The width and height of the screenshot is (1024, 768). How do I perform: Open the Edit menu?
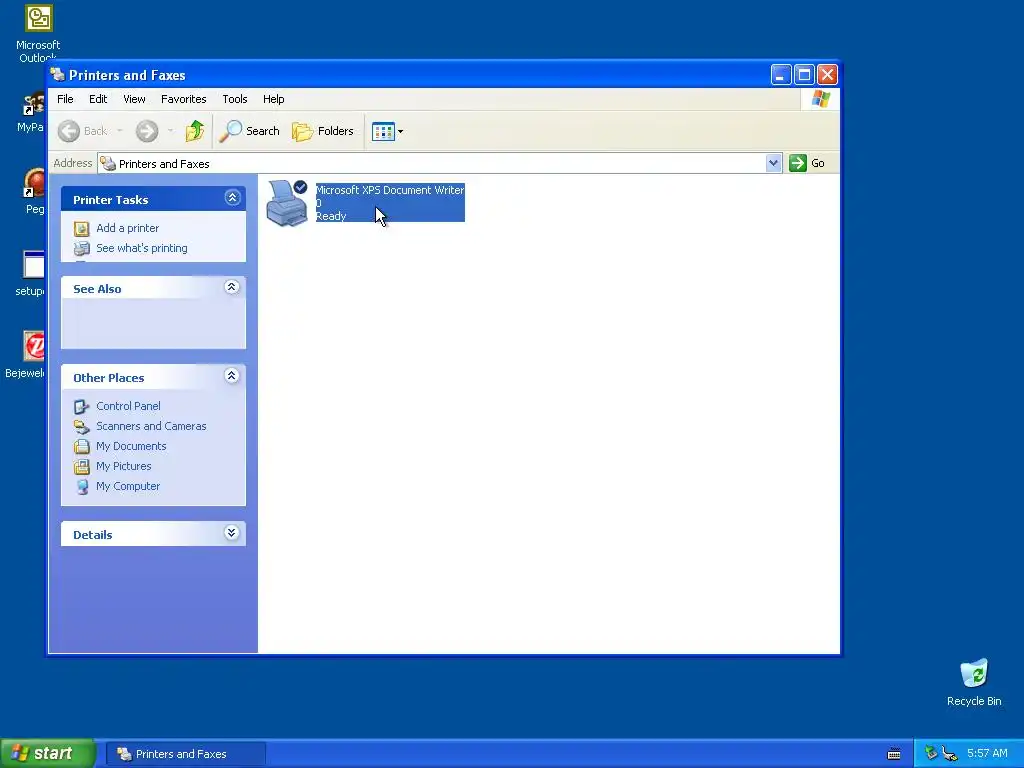pos(98,99)
